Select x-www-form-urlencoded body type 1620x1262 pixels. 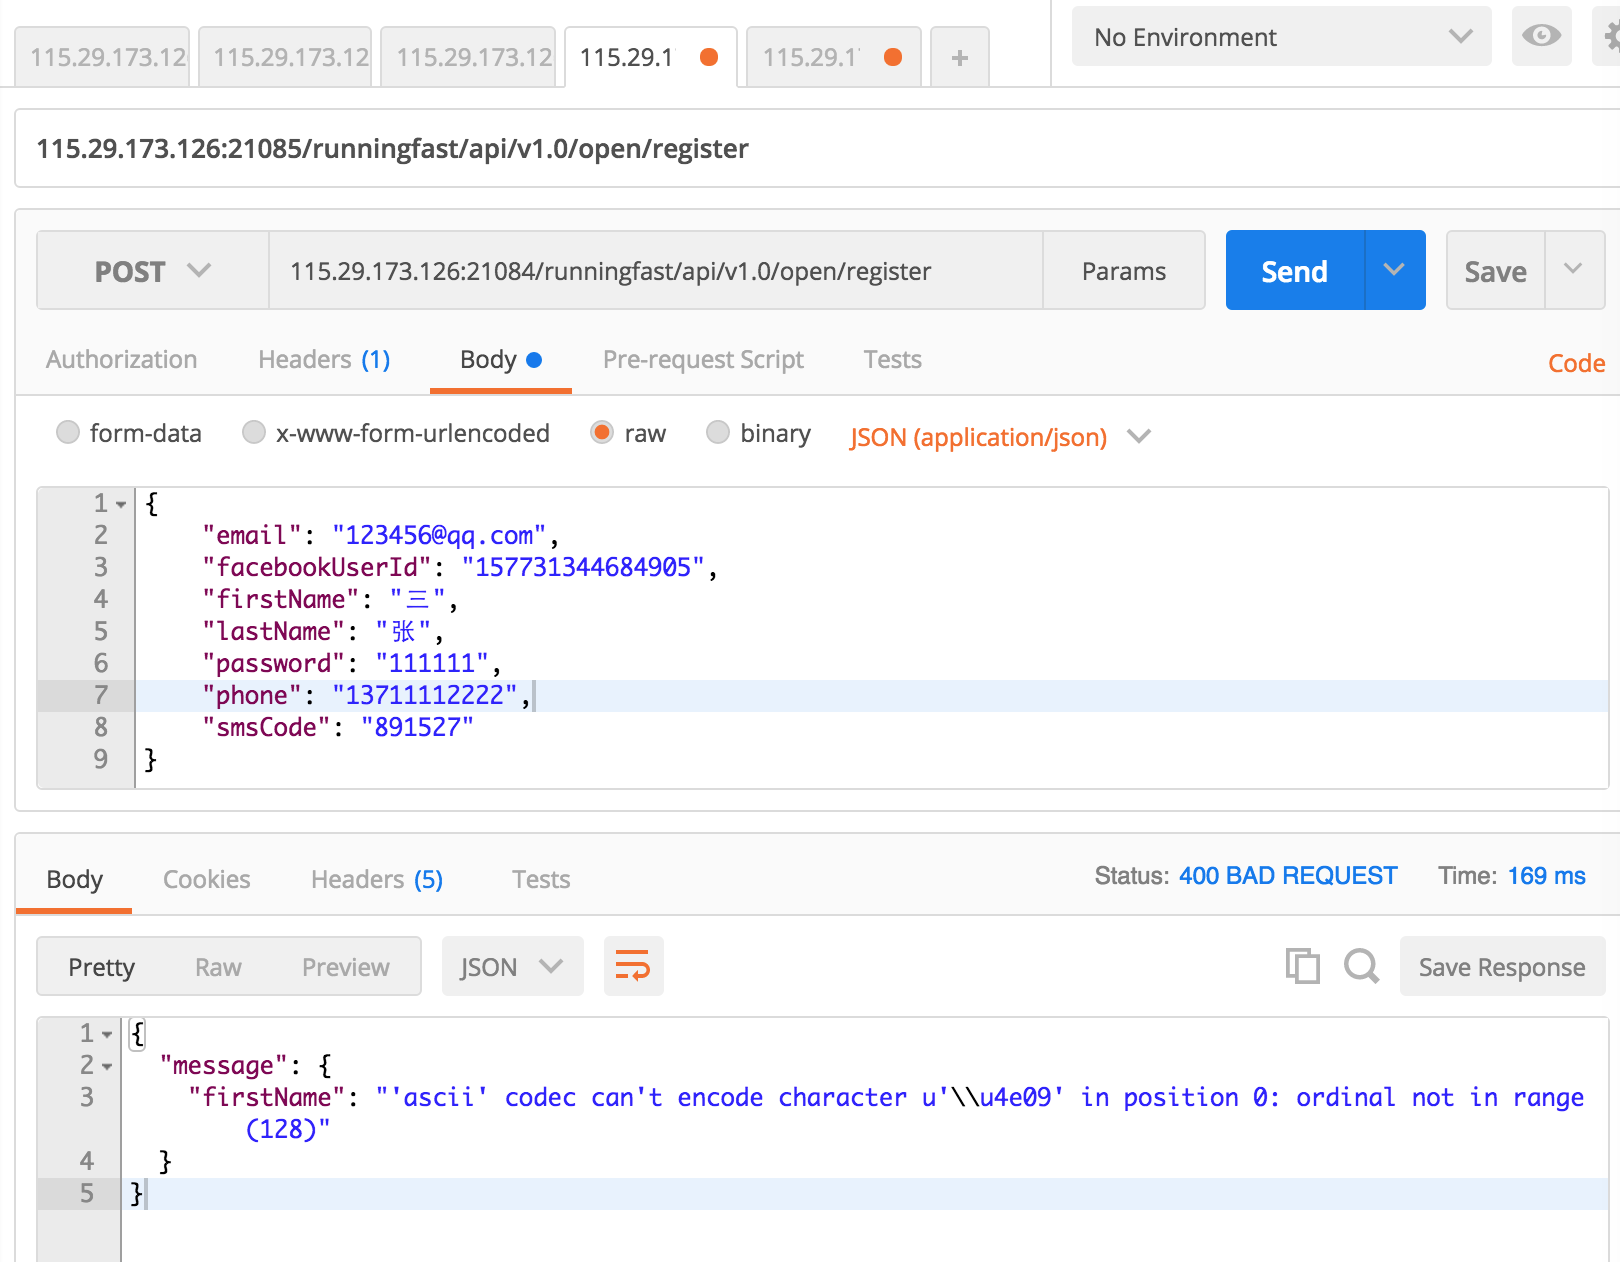pos(254,432)
